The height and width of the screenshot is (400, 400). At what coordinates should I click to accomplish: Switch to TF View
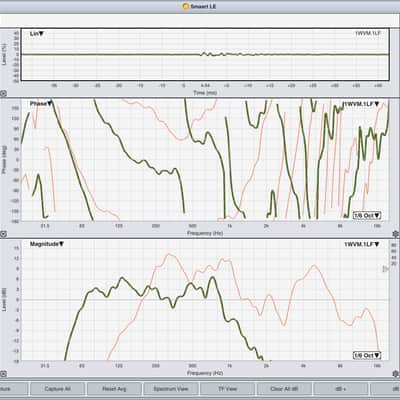227,389
